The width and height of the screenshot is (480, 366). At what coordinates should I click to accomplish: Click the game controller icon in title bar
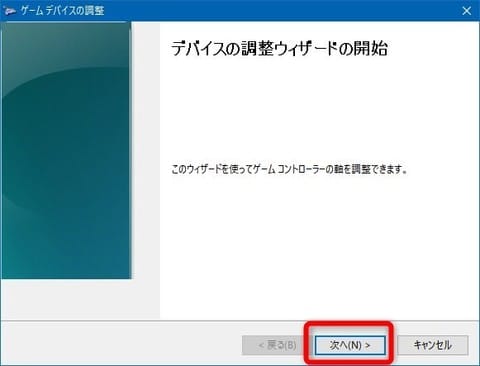pos(9,11)
